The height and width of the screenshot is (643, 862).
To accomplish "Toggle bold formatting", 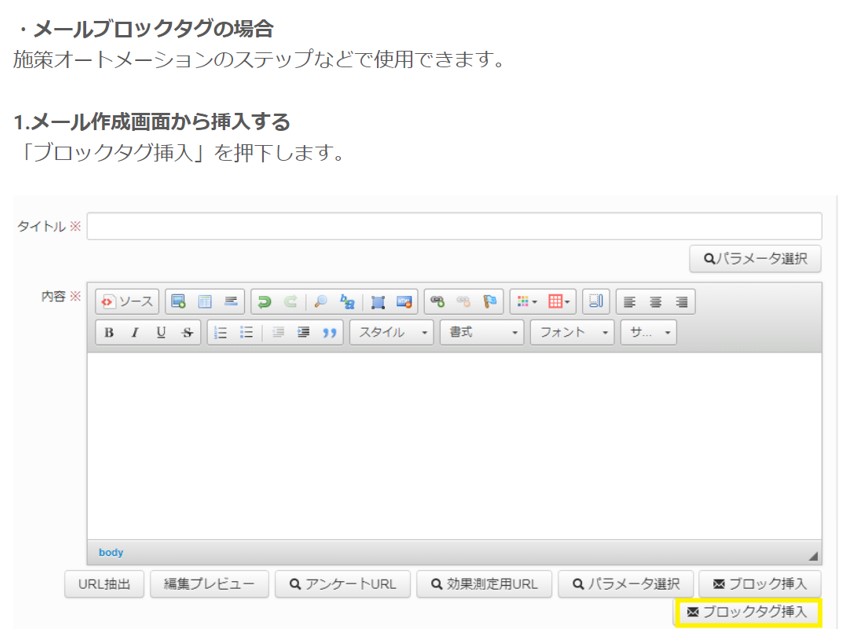I will pos(109,333).
